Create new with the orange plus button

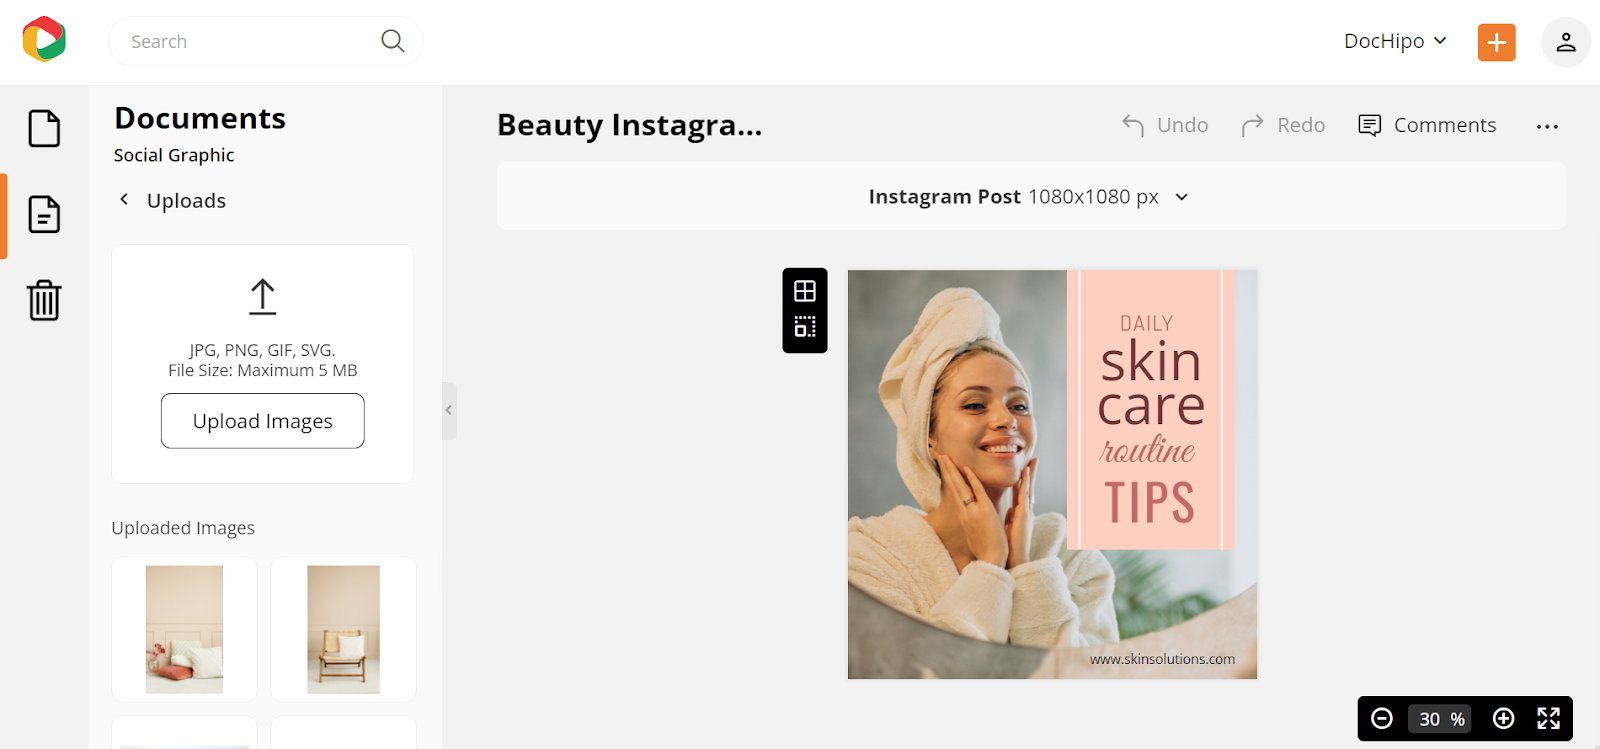point(1496,42)
